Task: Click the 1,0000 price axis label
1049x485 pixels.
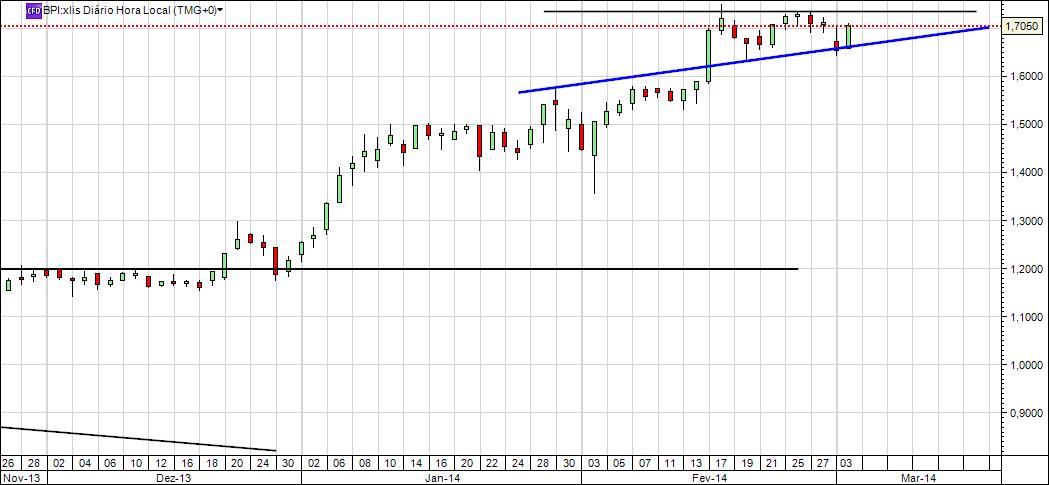Action: 1025,365
